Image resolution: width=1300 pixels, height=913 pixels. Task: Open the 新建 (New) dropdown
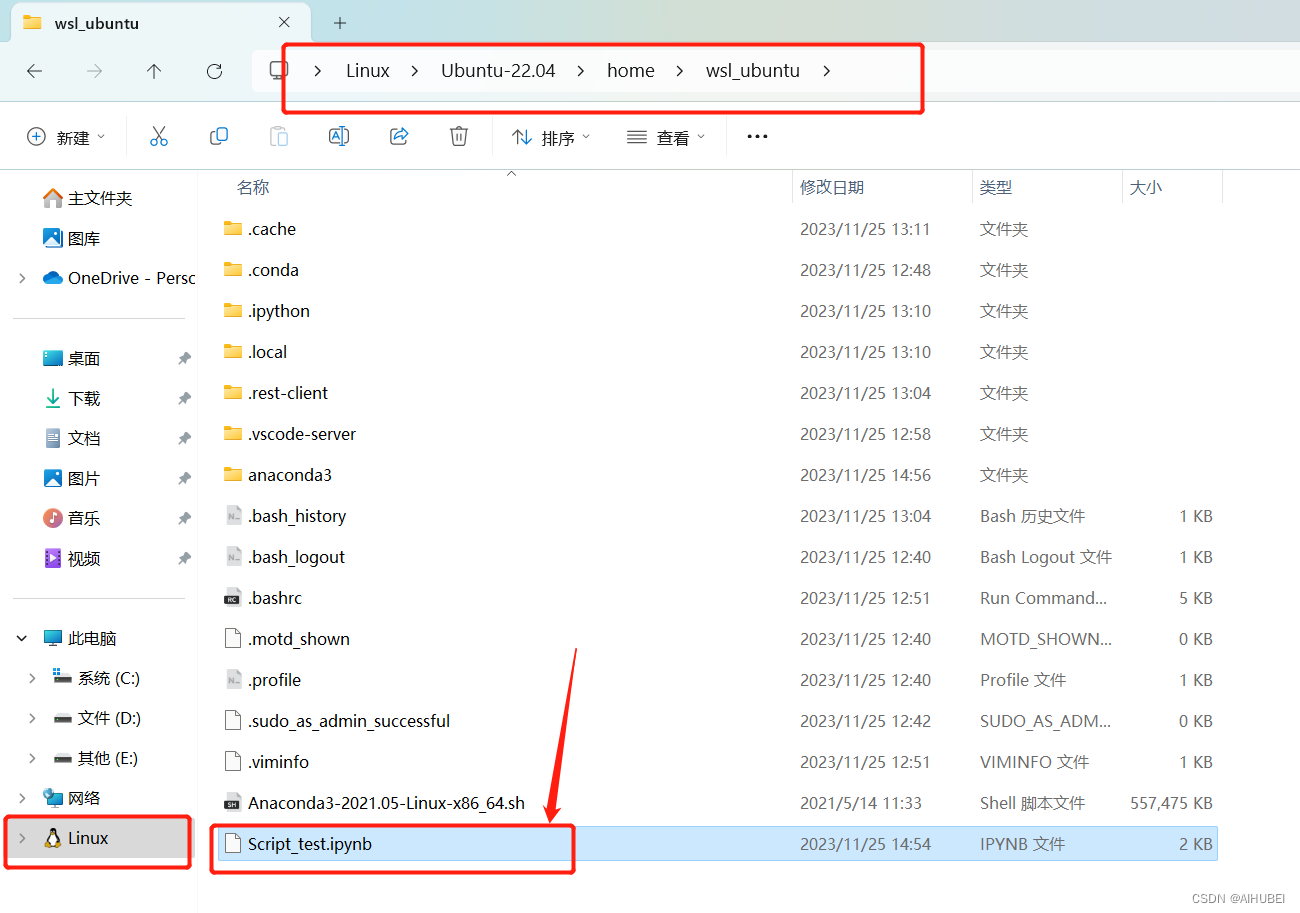click(66, 137)
